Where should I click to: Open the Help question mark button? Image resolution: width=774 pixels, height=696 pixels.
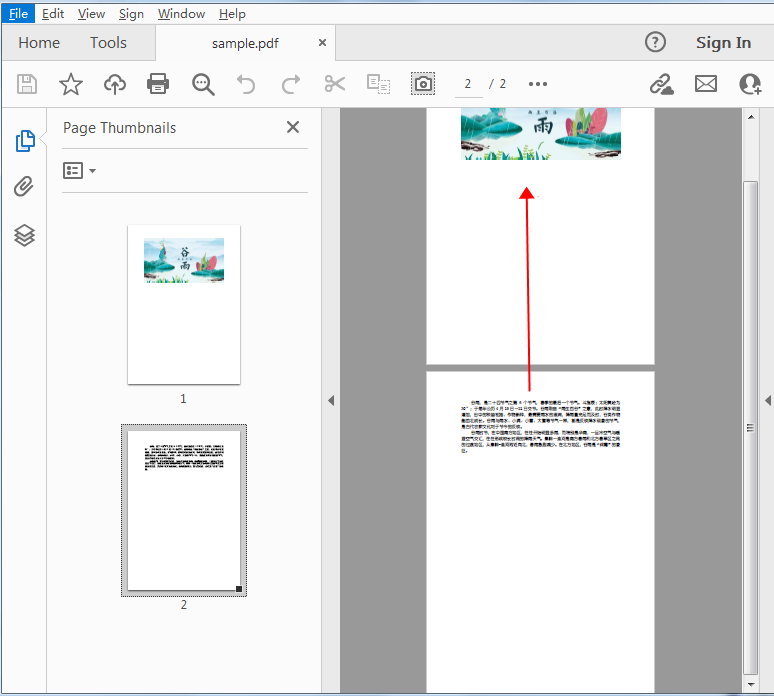tap(655, 42)
